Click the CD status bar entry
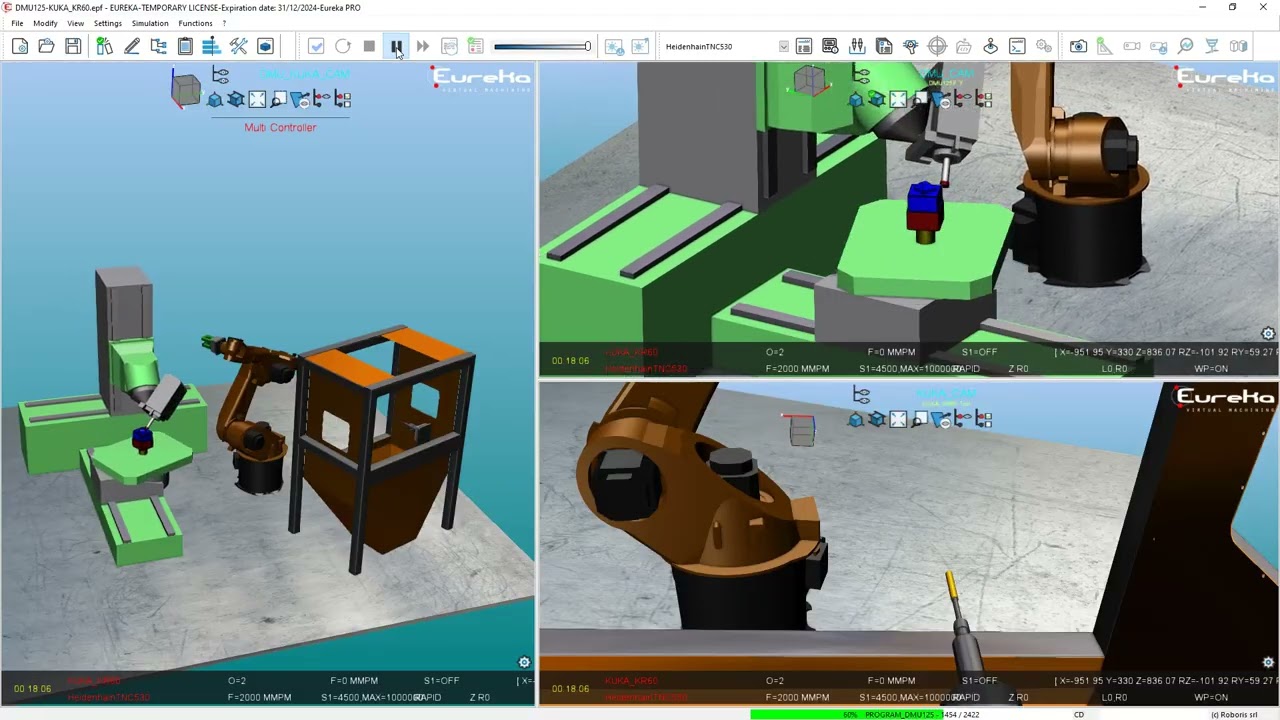This screenshot has width=1280, height=720. point(1079,714)
